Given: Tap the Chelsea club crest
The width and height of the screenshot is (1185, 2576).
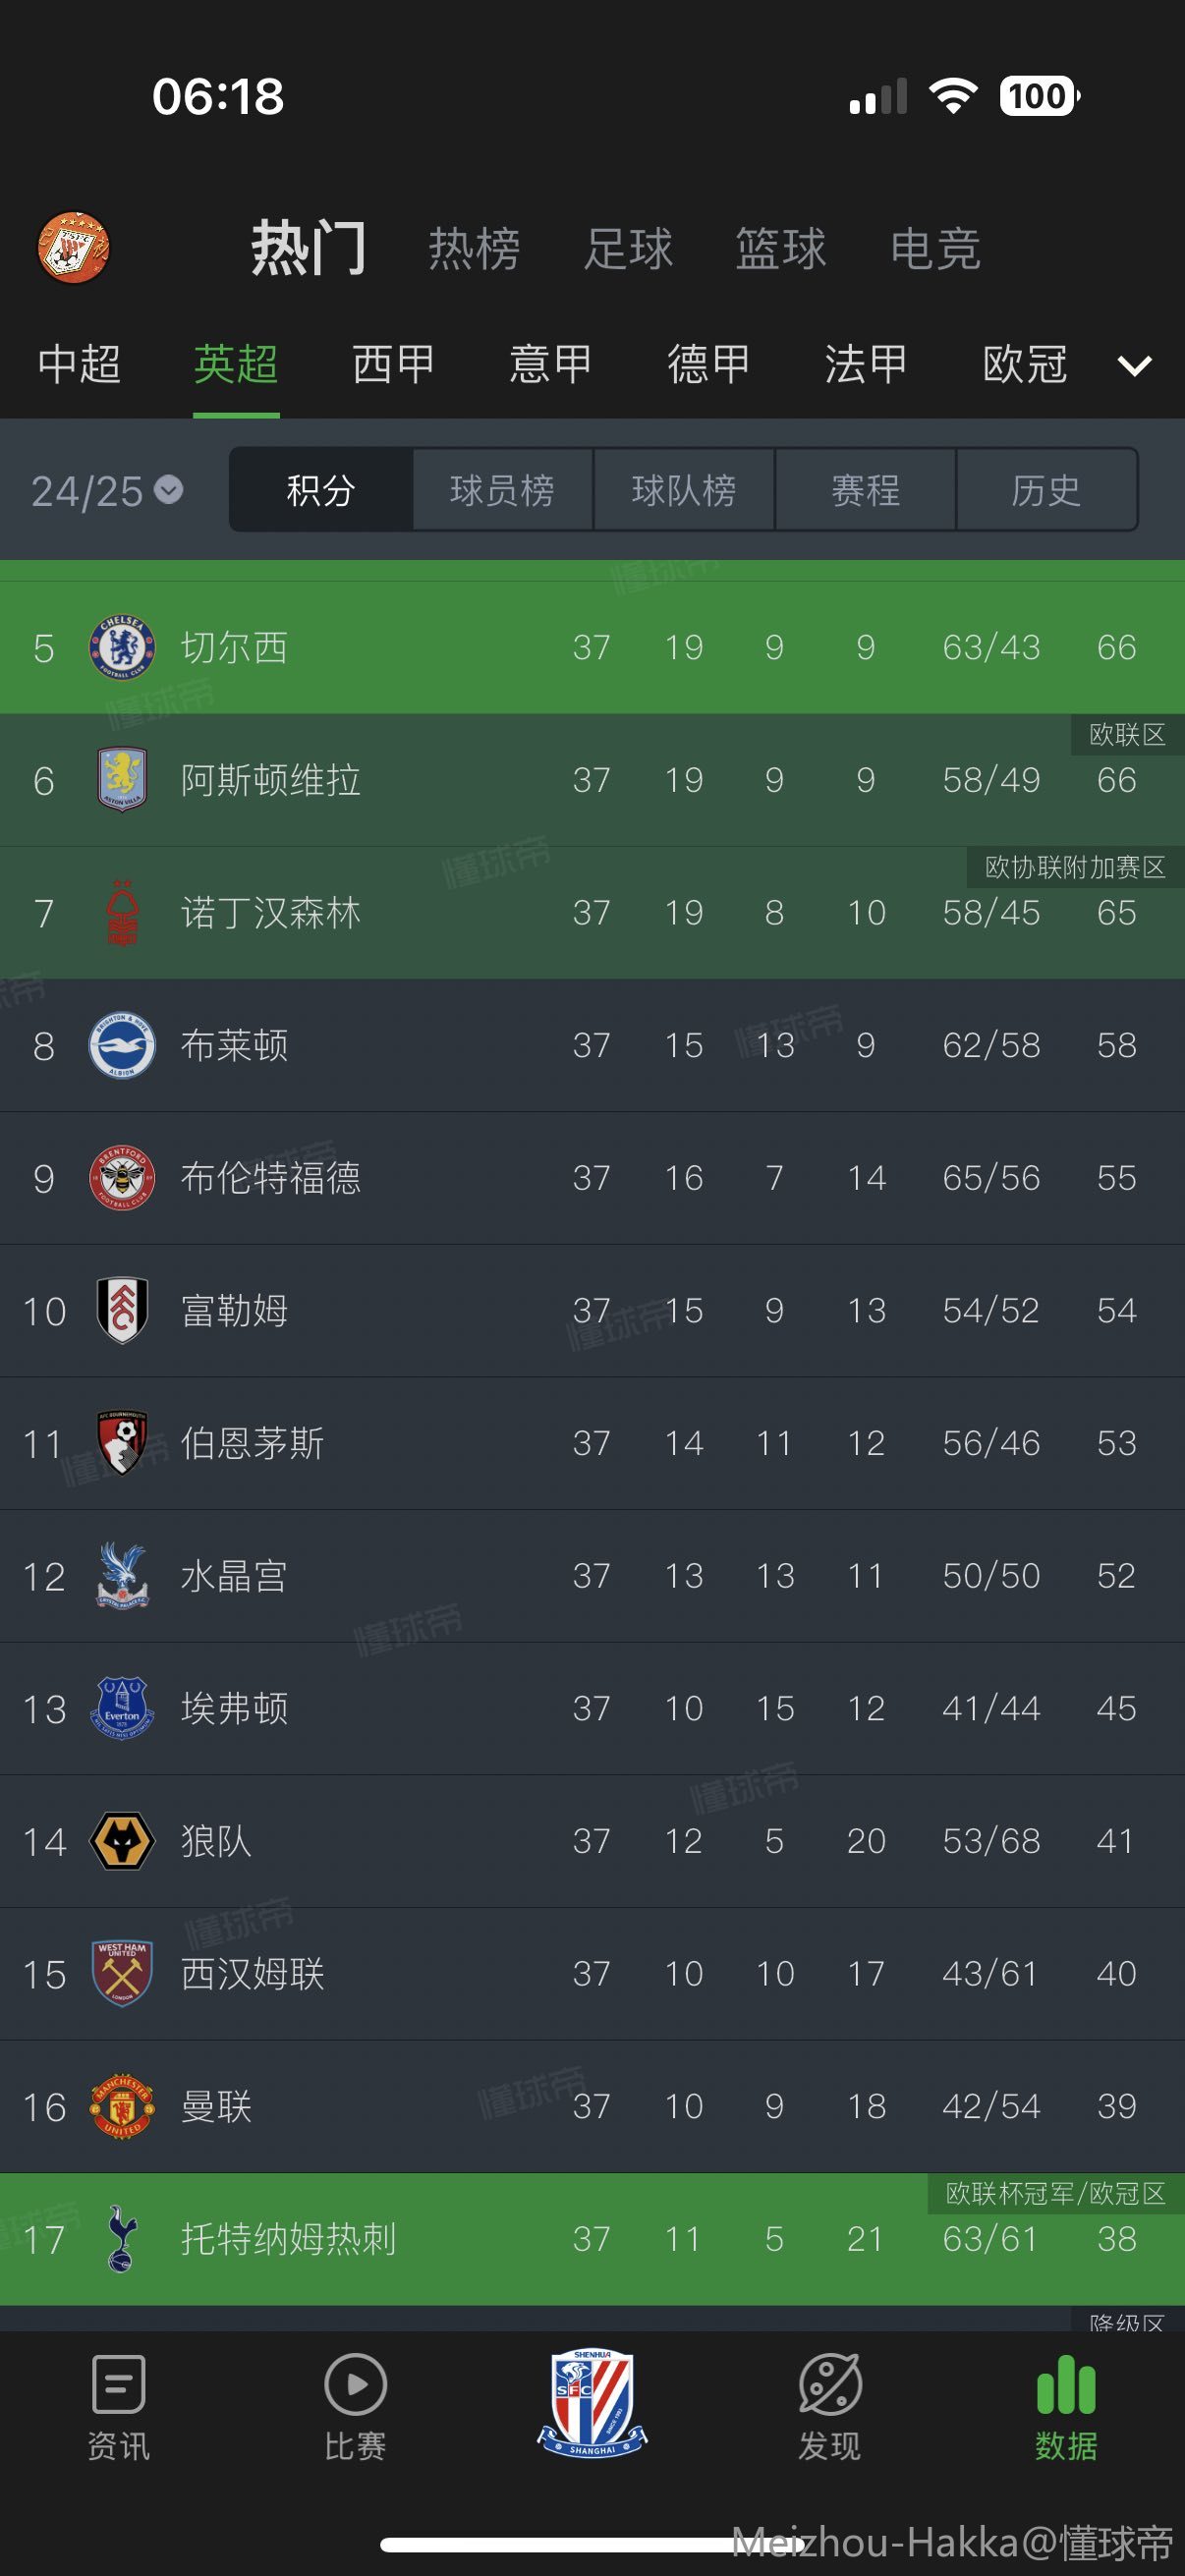Looking at the screenshot, I should tap(122, 648).
